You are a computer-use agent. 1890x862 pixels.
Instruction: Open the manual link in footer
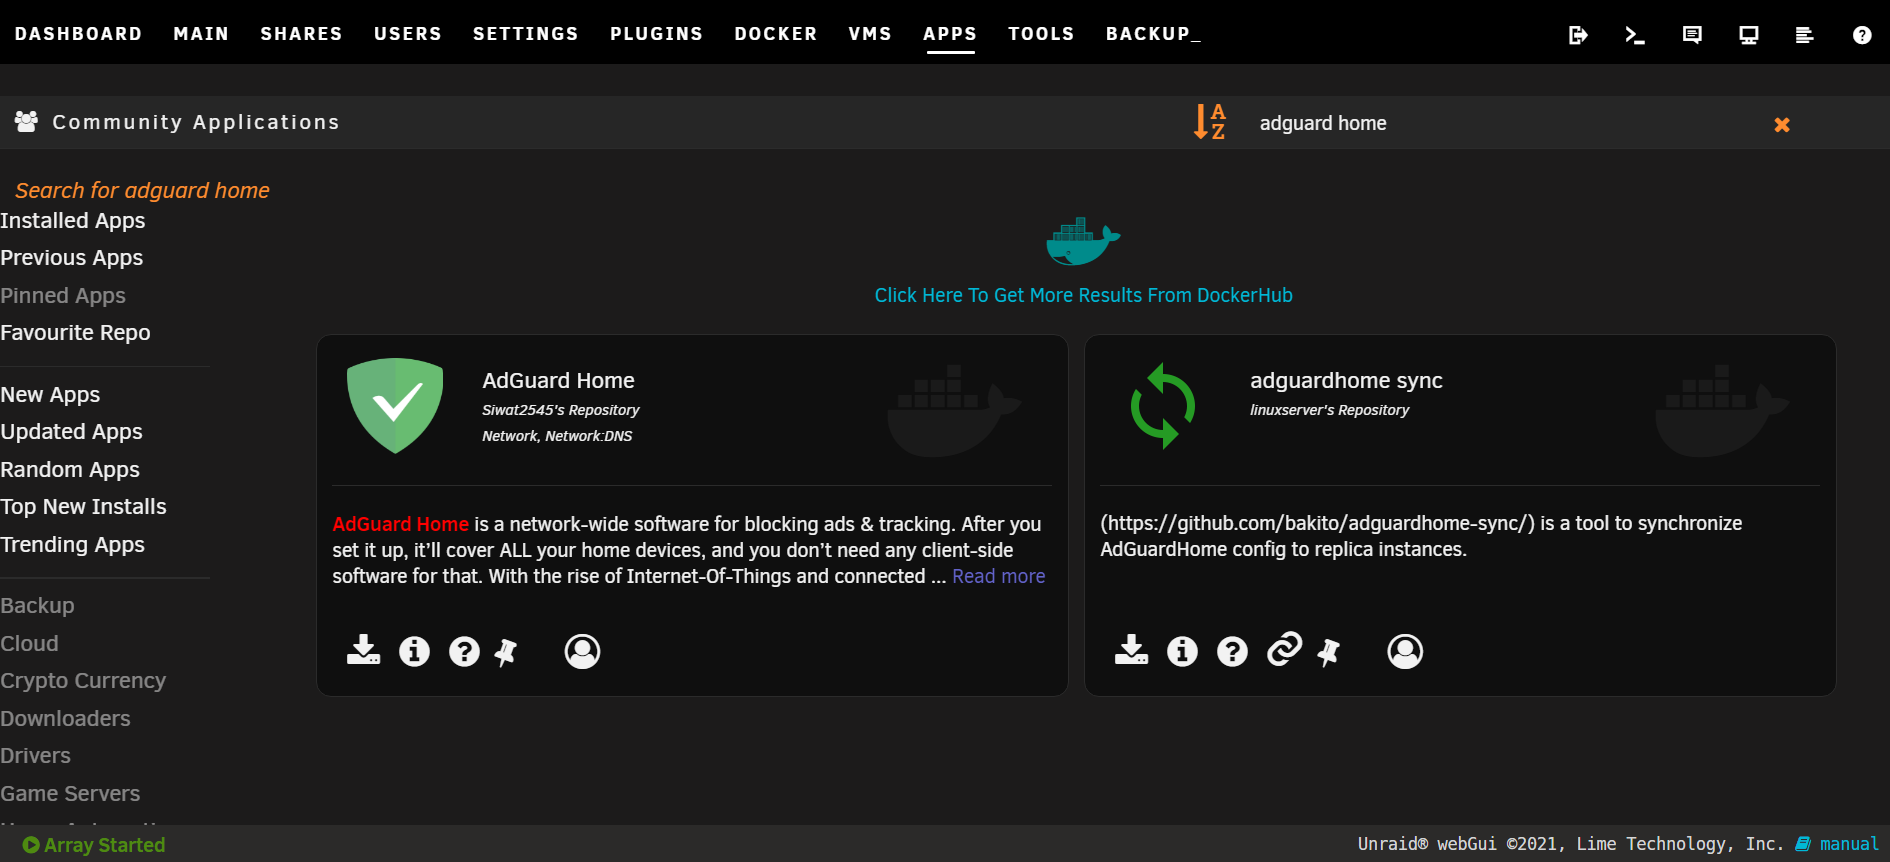[x=1849, y=844]
